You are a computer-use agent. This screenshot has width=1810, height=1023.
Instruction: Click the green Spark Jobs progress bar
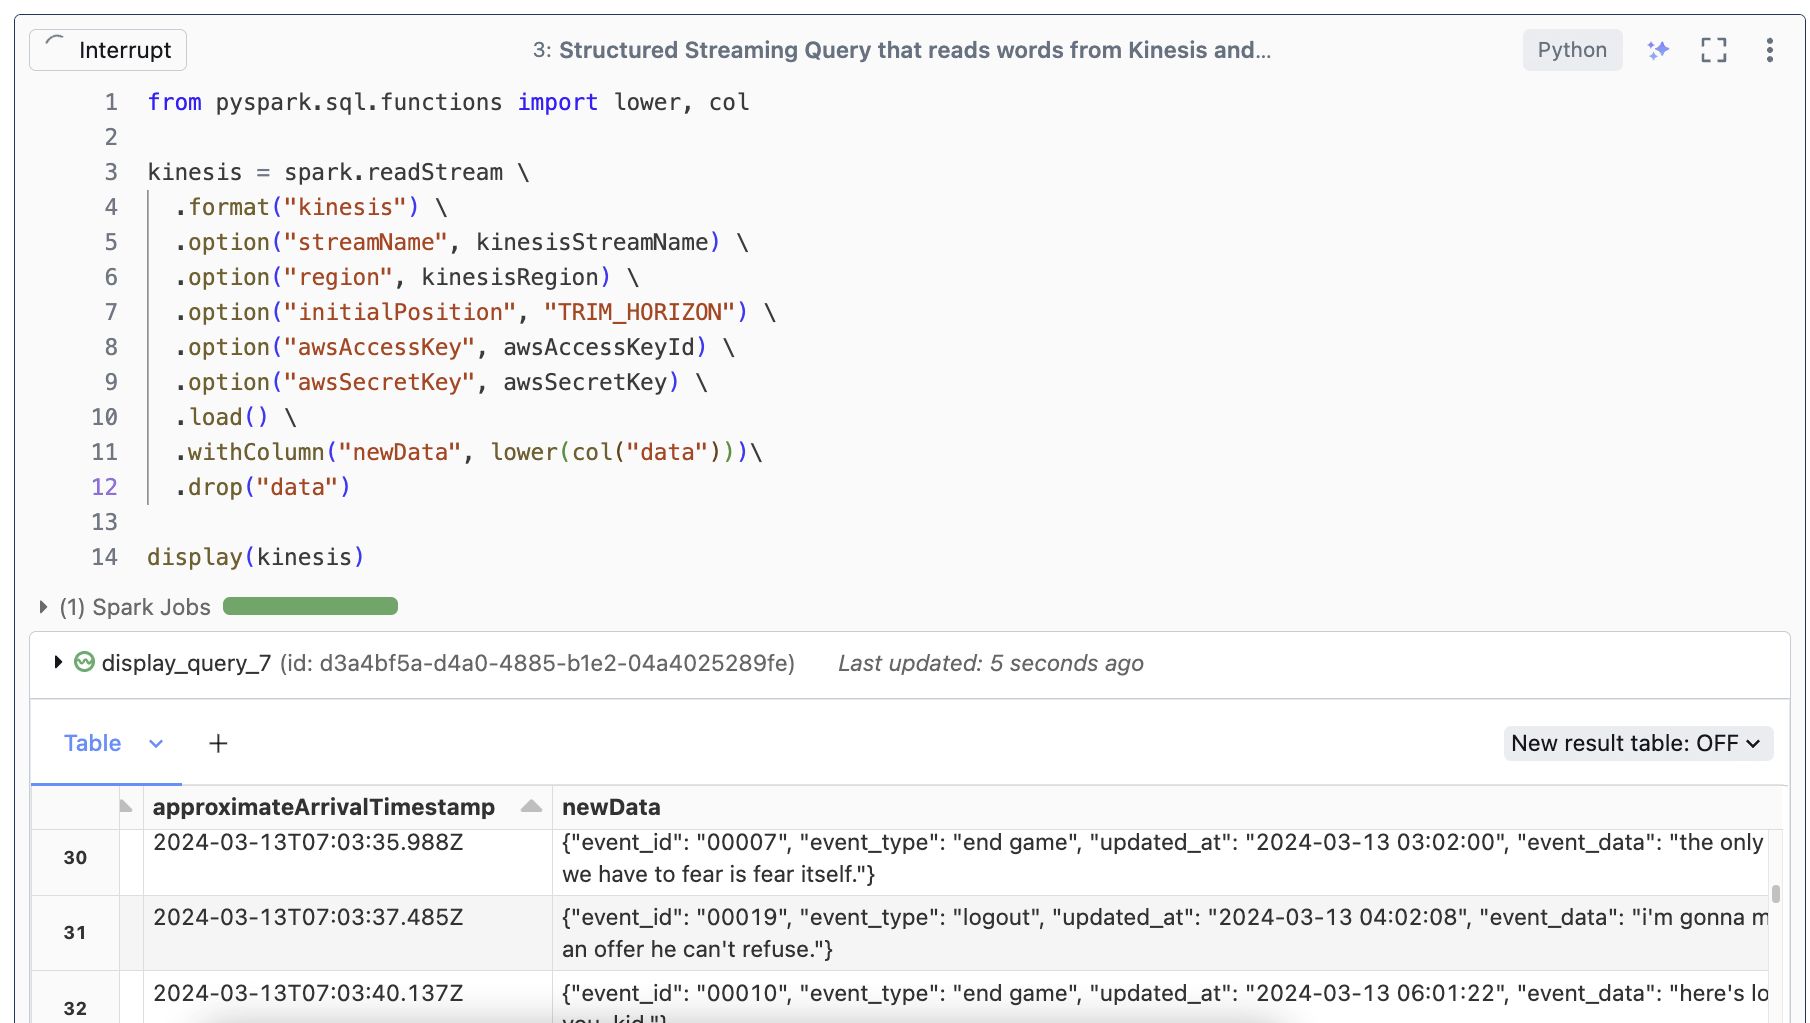click(310, 606)
